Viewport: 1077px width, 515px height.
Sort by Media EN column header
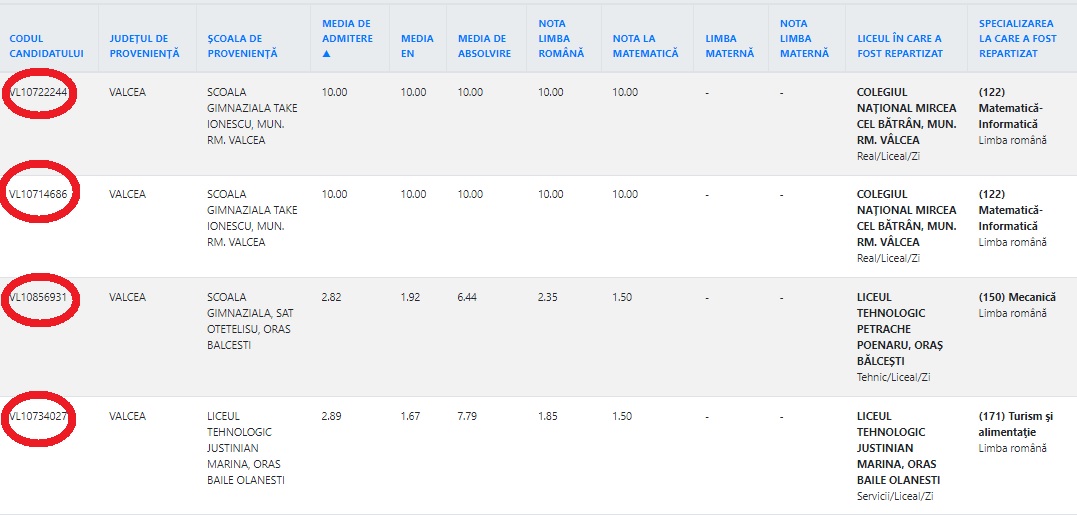pos(417,46)
